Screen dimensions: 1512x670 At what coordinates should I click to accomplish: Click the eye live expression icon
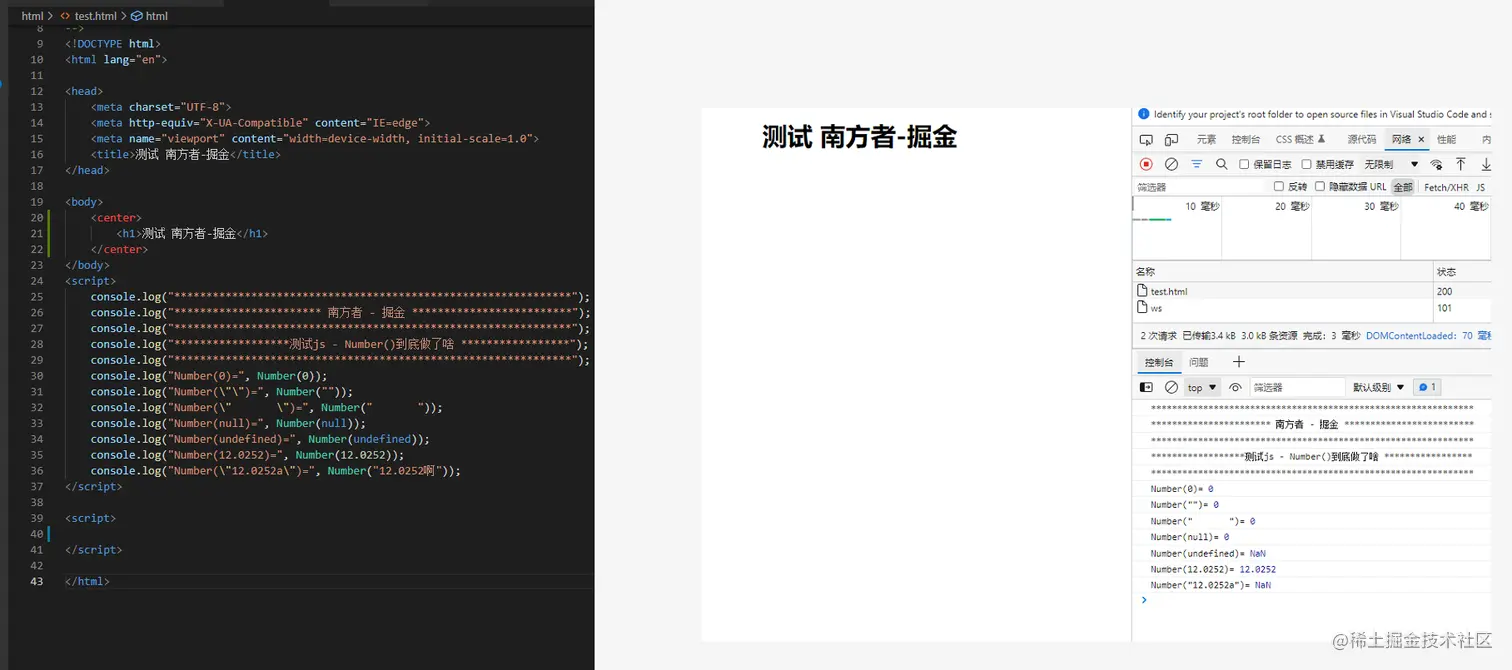1235,387
